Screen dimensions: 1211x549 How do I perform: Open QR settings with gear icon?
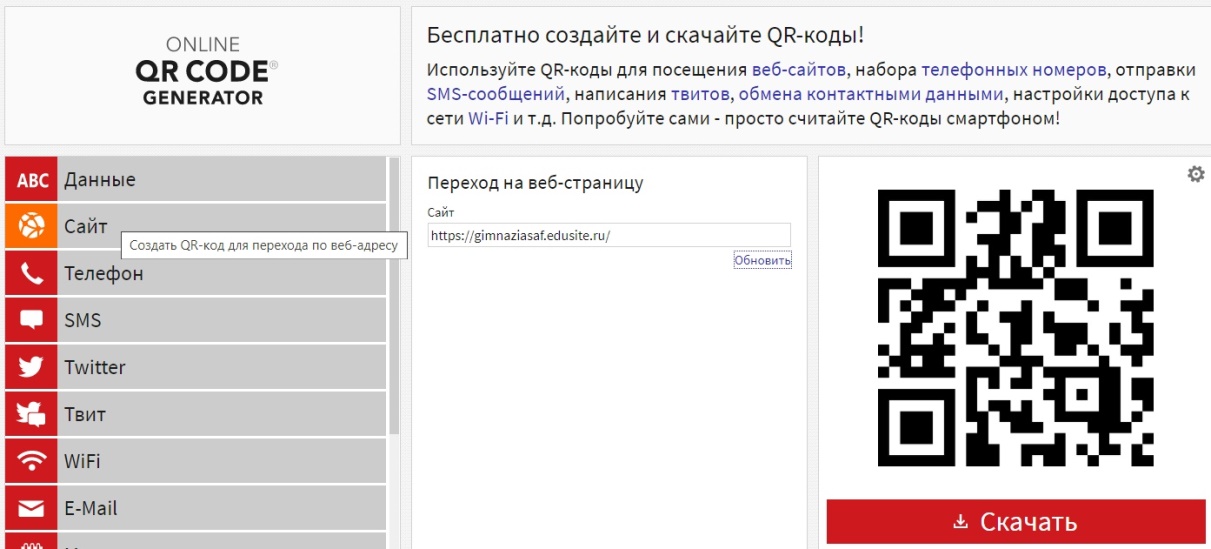tap(1195, 174)
